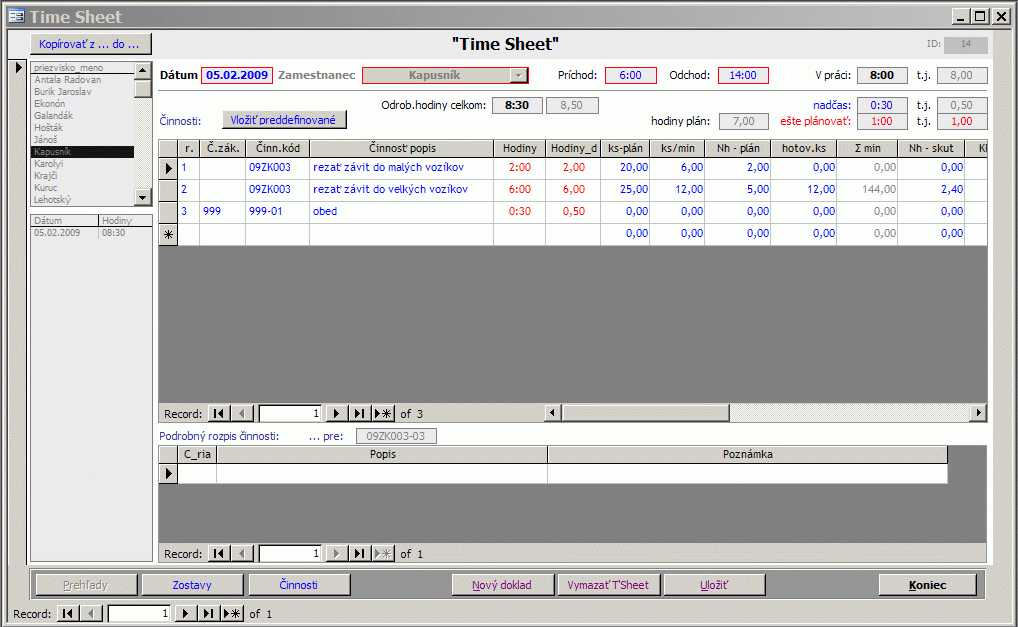This screenshot has width=1018, height=627.
Task: Click the Dátum field 05.02.2009
Action: [237, 75]
